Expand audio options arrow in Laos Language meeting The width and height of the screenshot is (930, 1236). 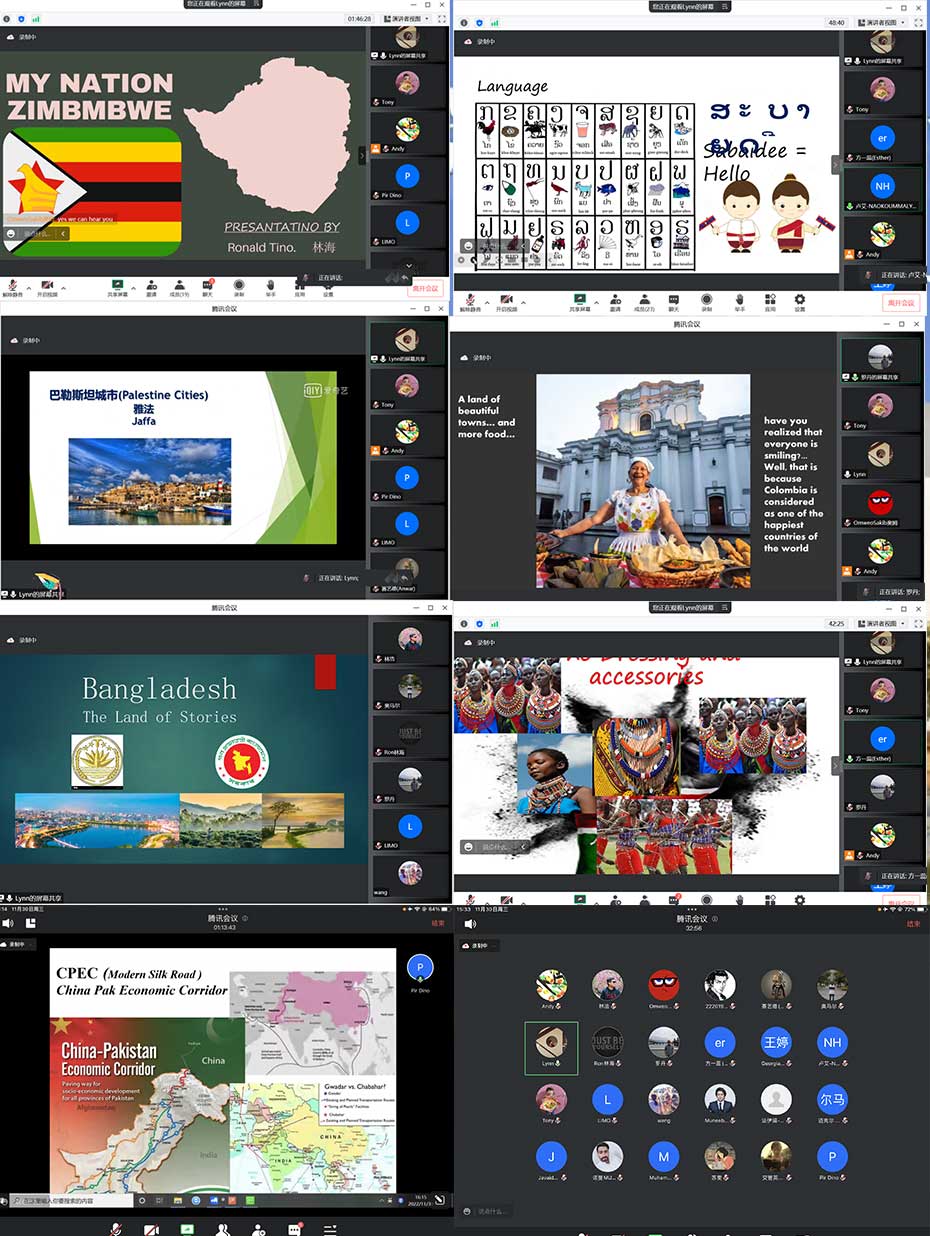click(x=488, y=300)
